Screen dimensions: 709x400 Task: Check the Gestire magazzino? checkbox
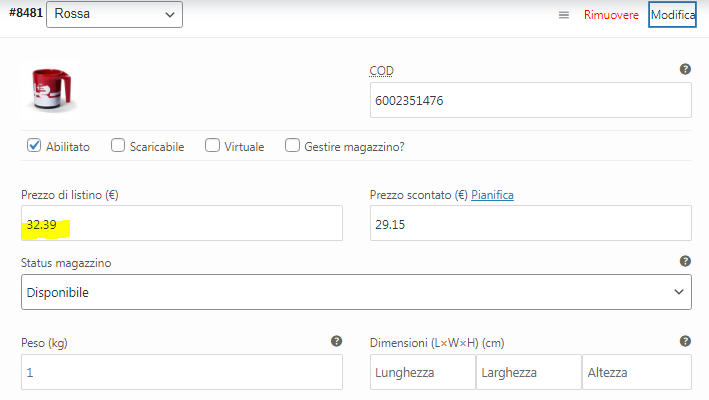tap(293, 146)
